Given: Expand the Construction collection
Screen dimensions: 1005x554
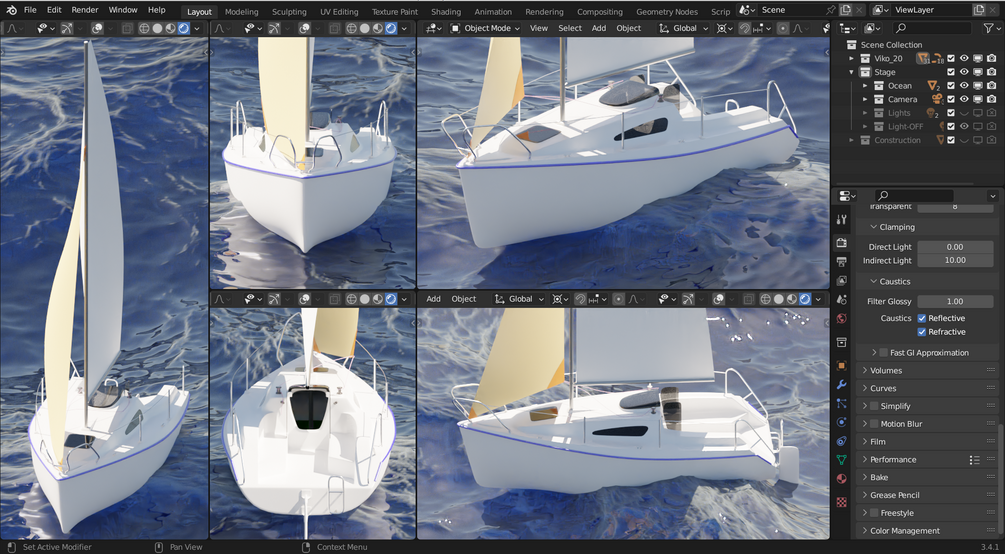Looking at the screenshot, I should (x=852, y=140).
